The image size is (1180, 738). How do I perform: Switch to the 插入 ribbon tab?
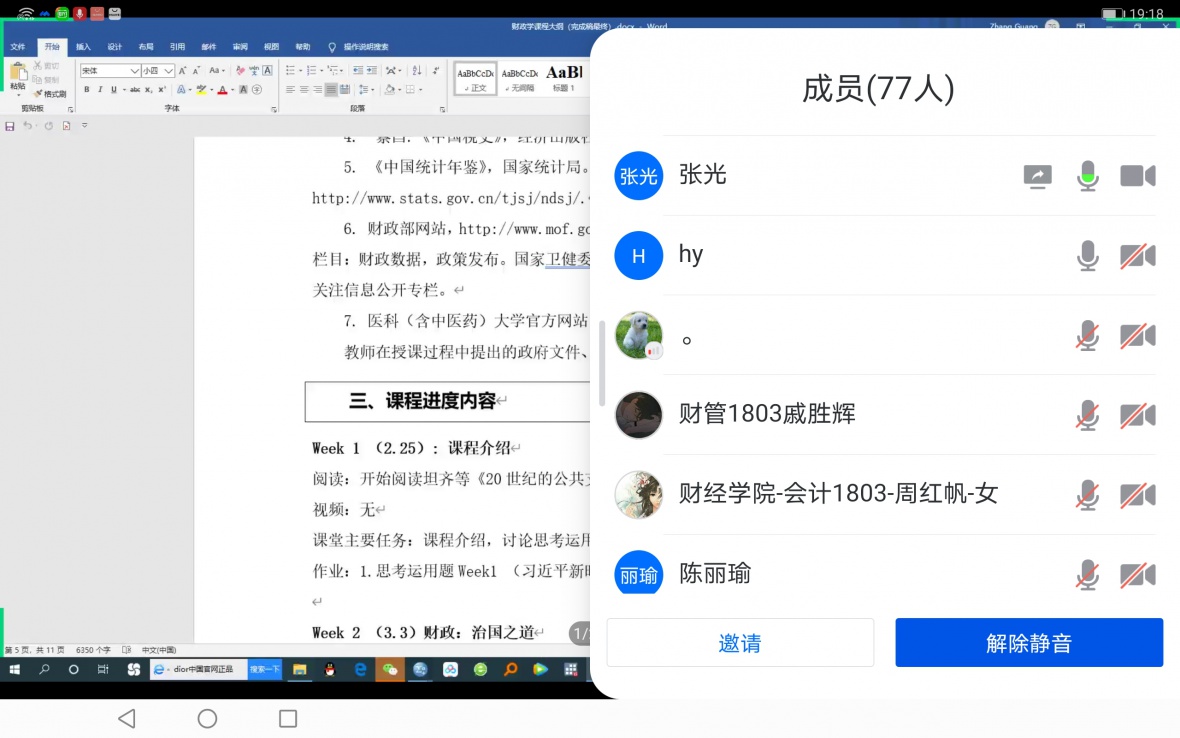[x=83, y=47]
